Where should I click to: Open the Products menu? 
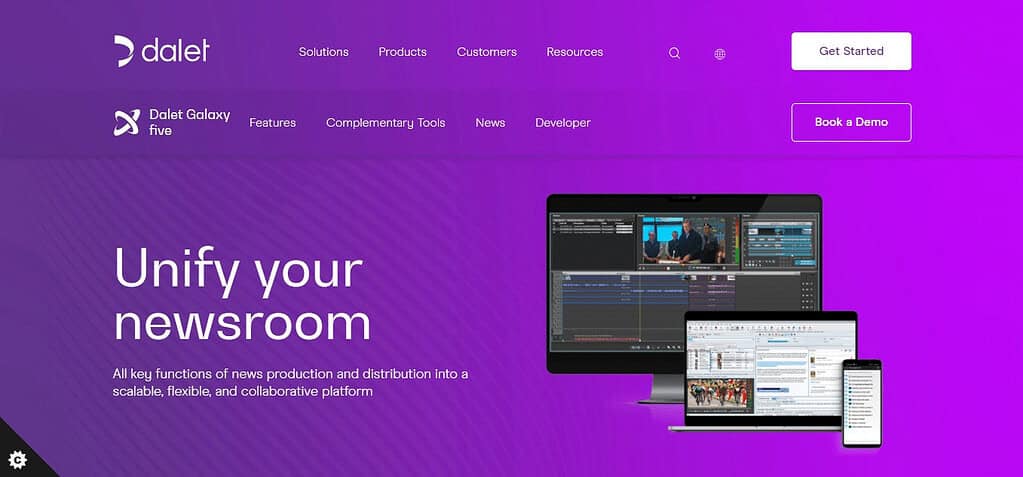403,52
